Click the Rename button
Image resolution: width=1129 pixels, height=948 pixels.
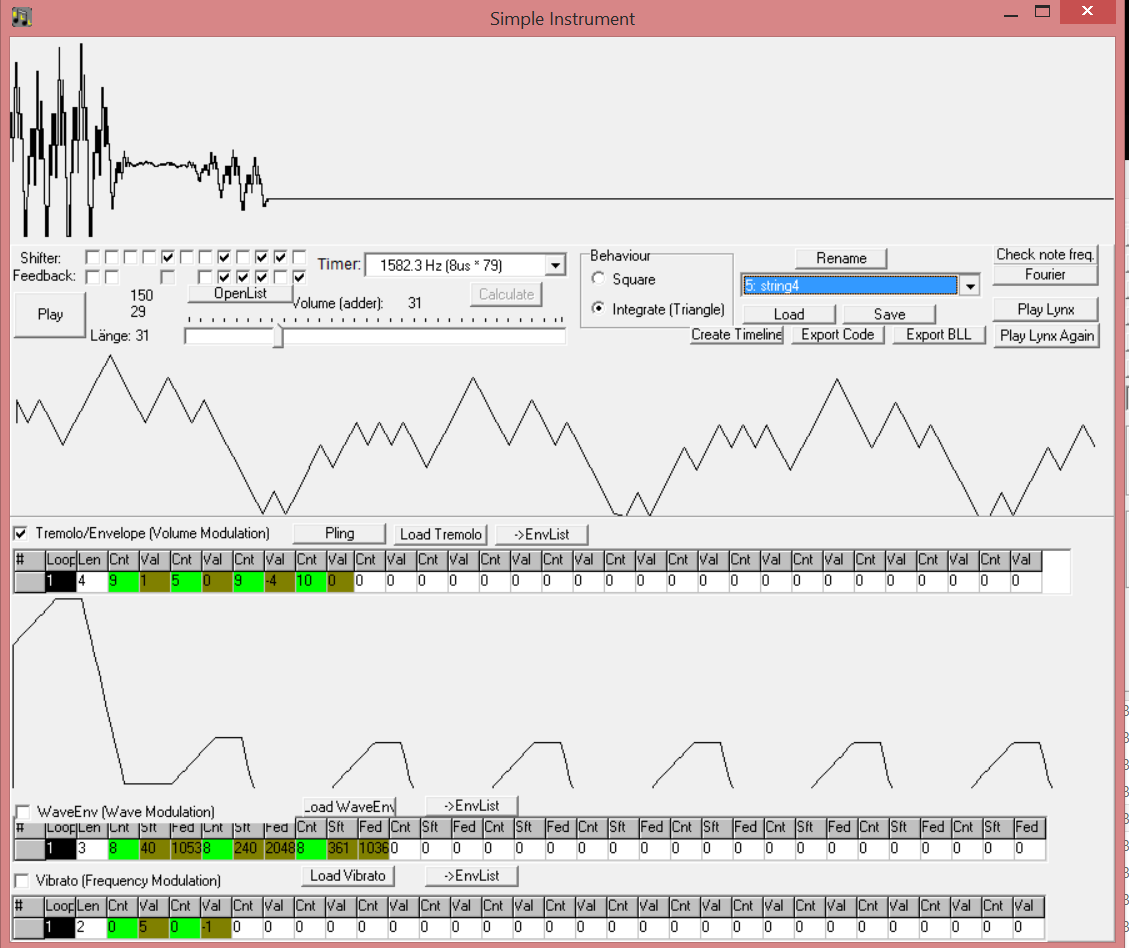[x=840, y=258]
